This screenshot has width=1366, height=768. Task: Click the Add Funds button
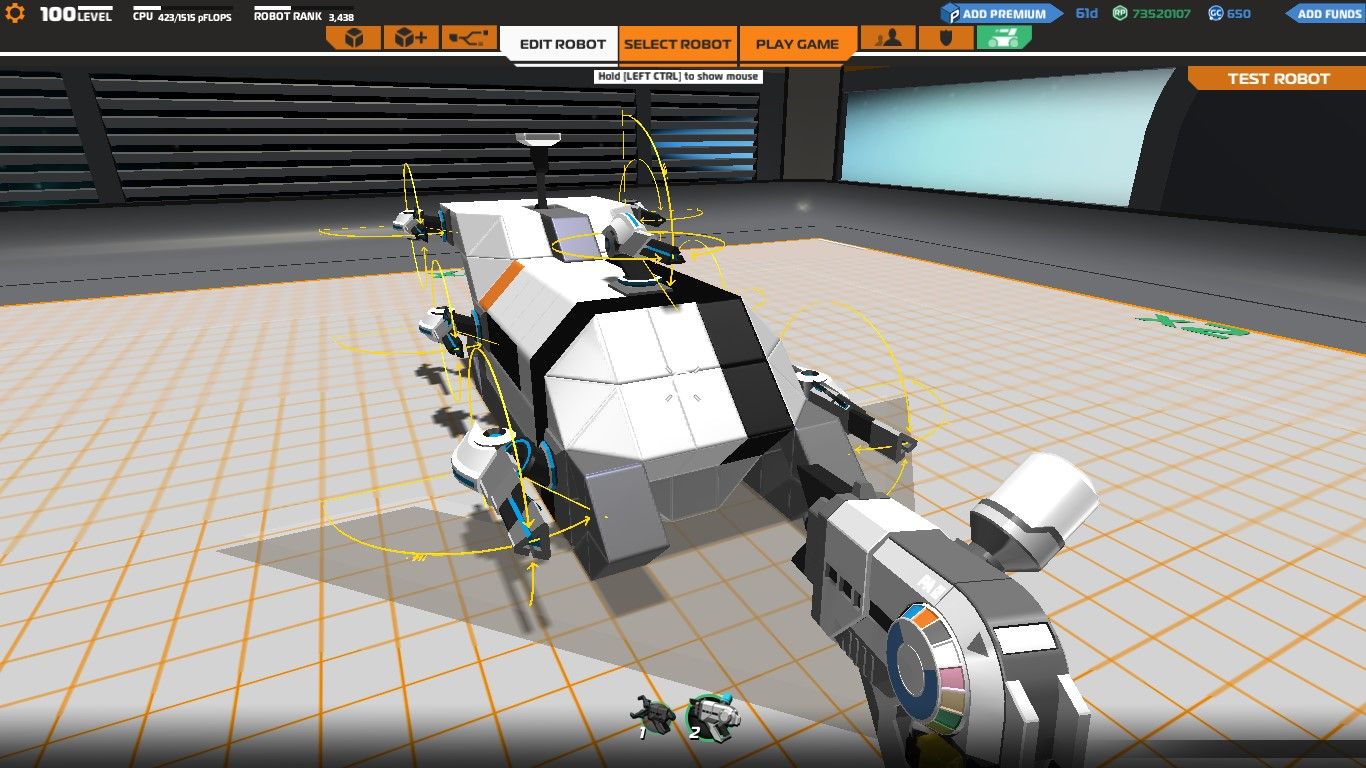click(x=1325, y=14)
